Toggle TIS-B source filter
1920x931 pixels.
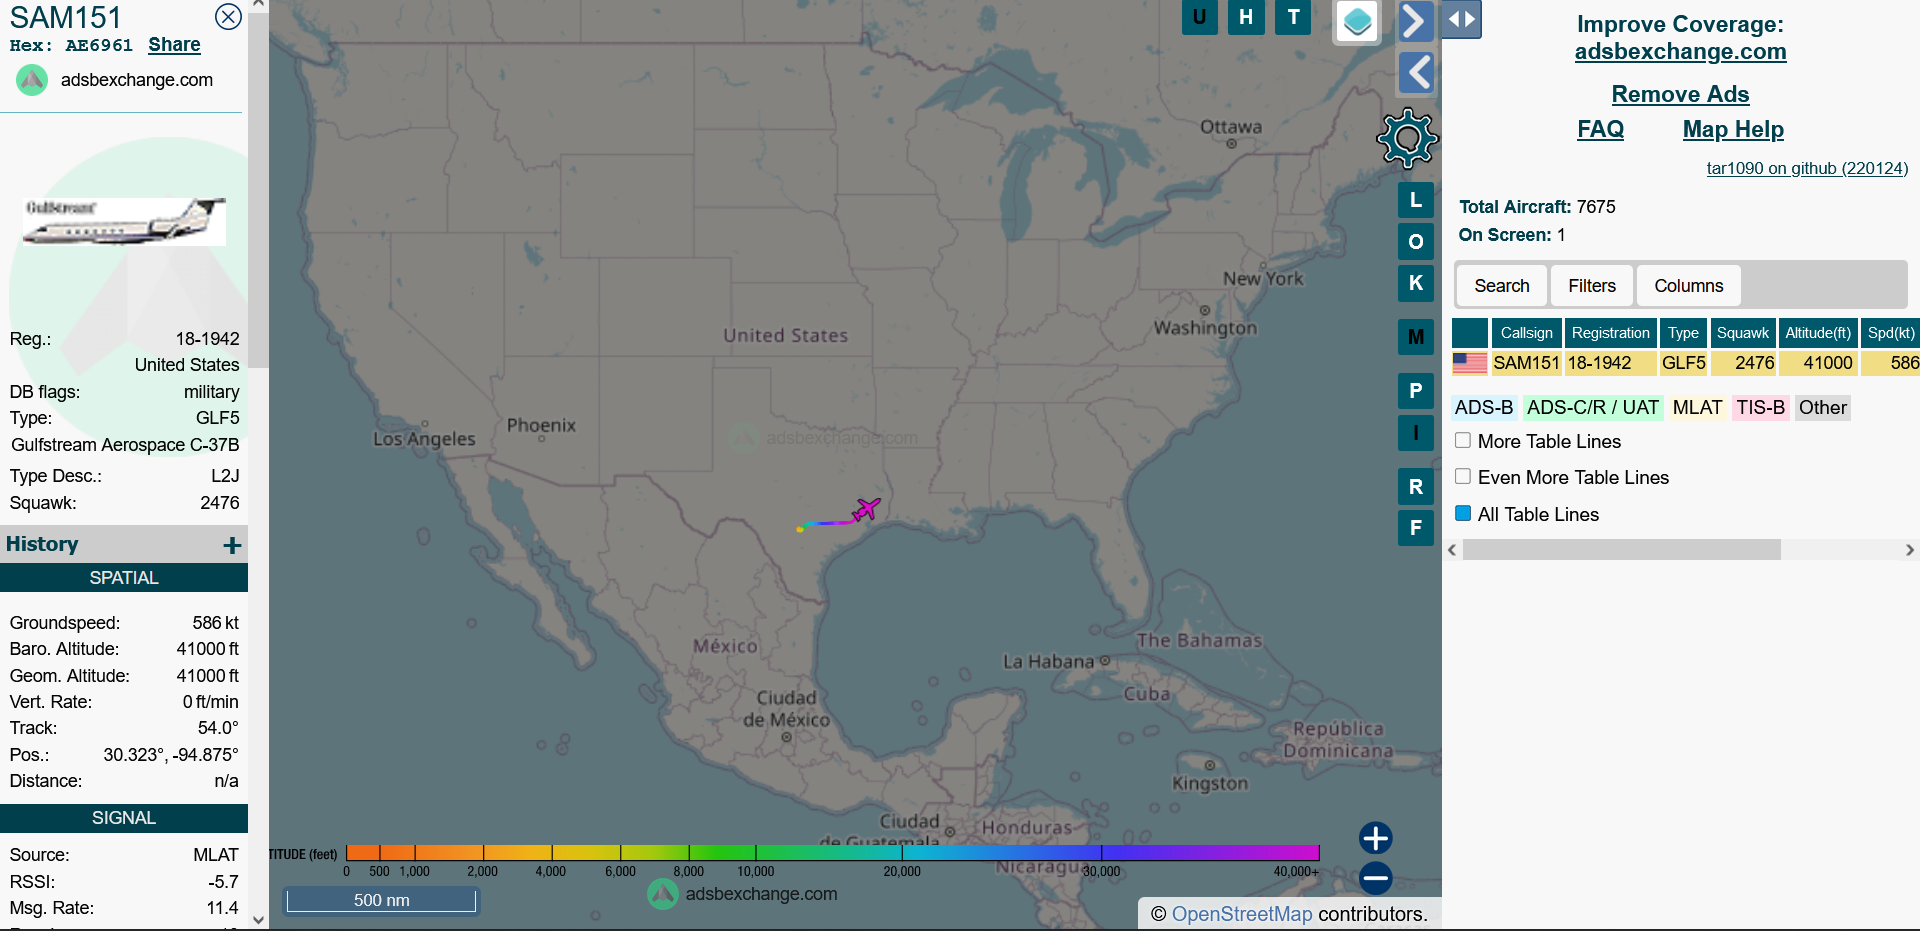tap(1760, 408)
